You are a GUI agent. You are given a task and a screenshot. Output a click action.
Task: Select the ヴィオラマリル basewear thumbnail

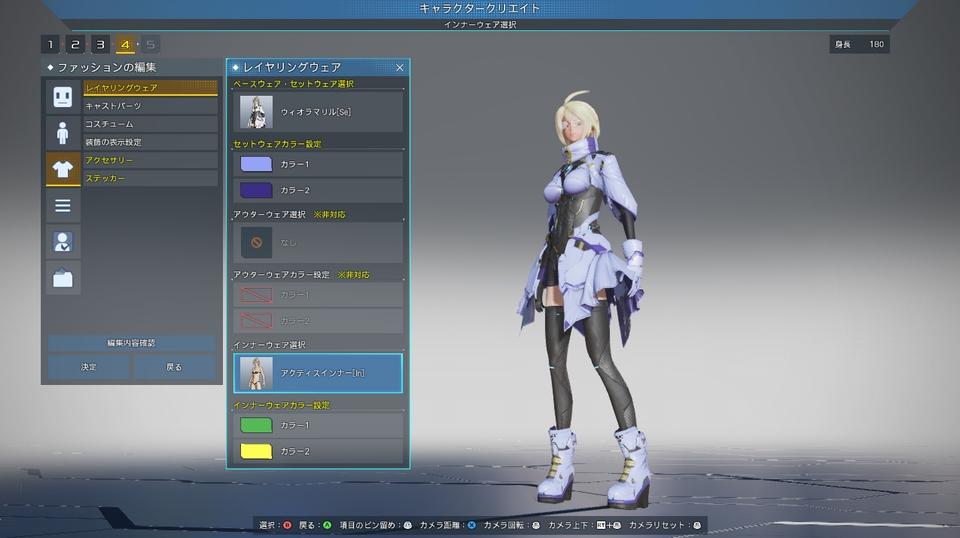pos(256,112)
